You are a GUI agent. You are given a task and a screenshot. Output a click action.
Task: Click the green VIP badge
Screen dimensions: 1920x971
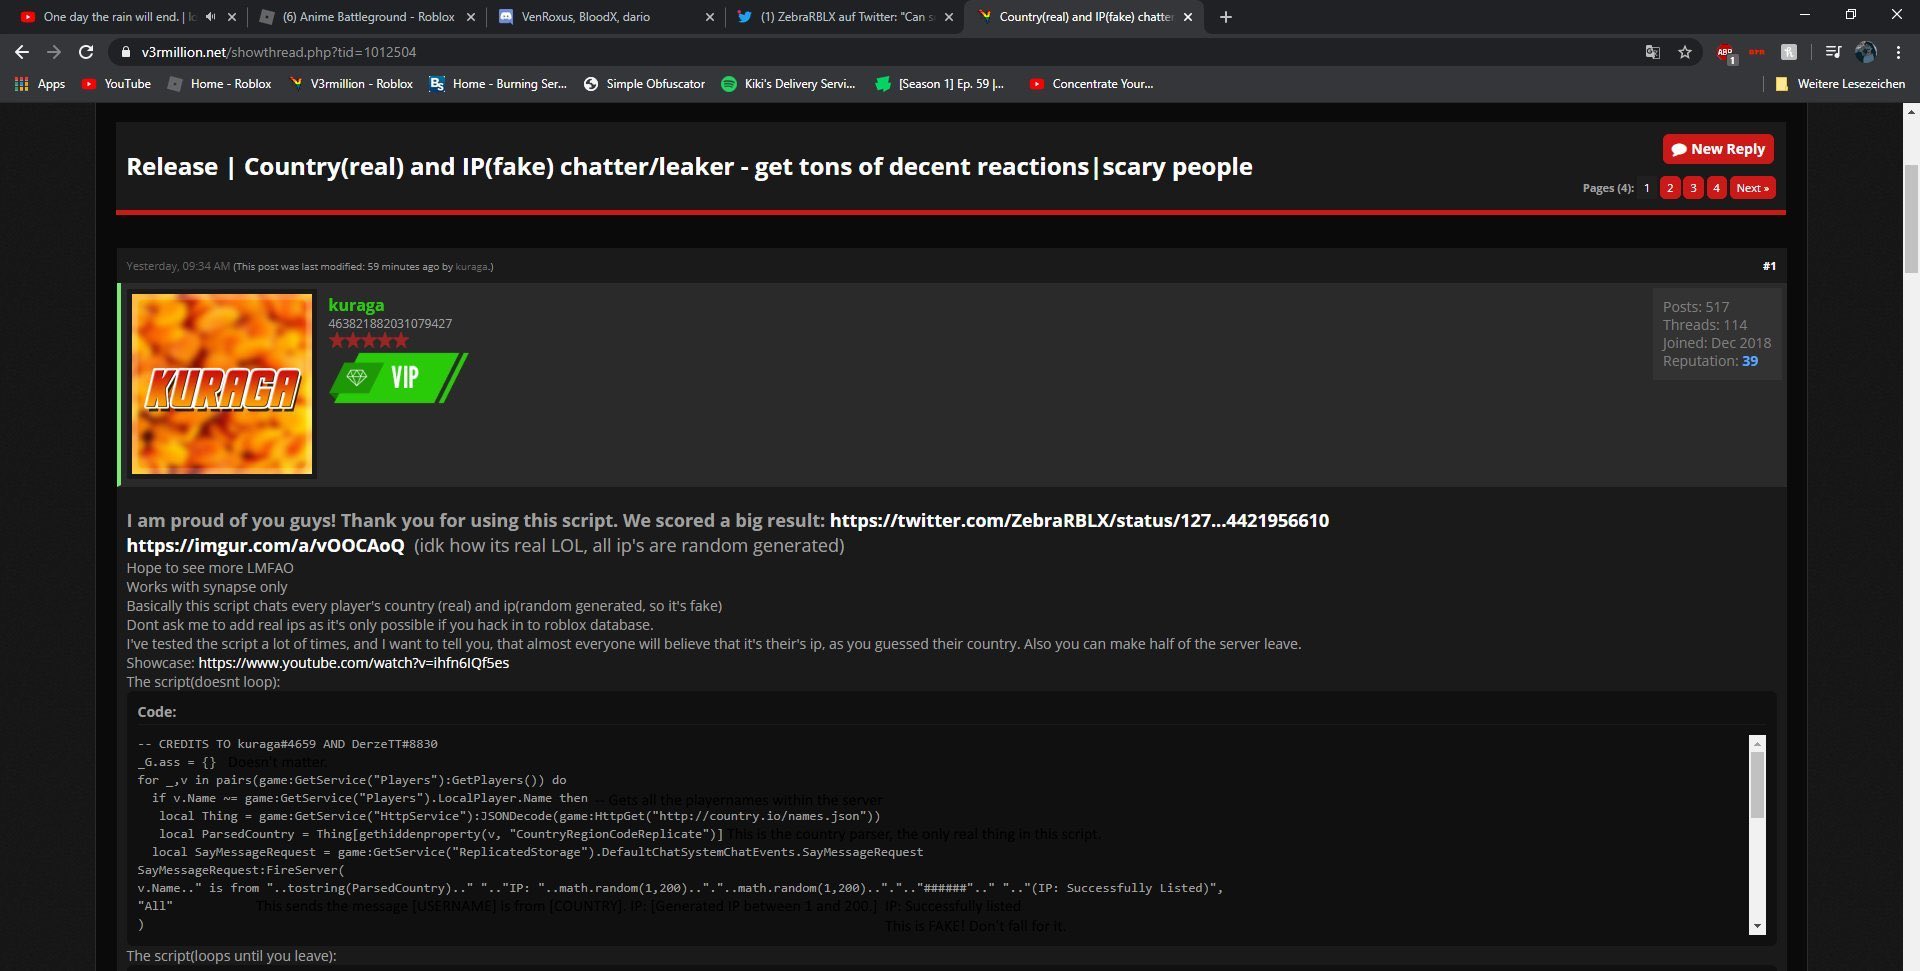[x=398, y=378]
